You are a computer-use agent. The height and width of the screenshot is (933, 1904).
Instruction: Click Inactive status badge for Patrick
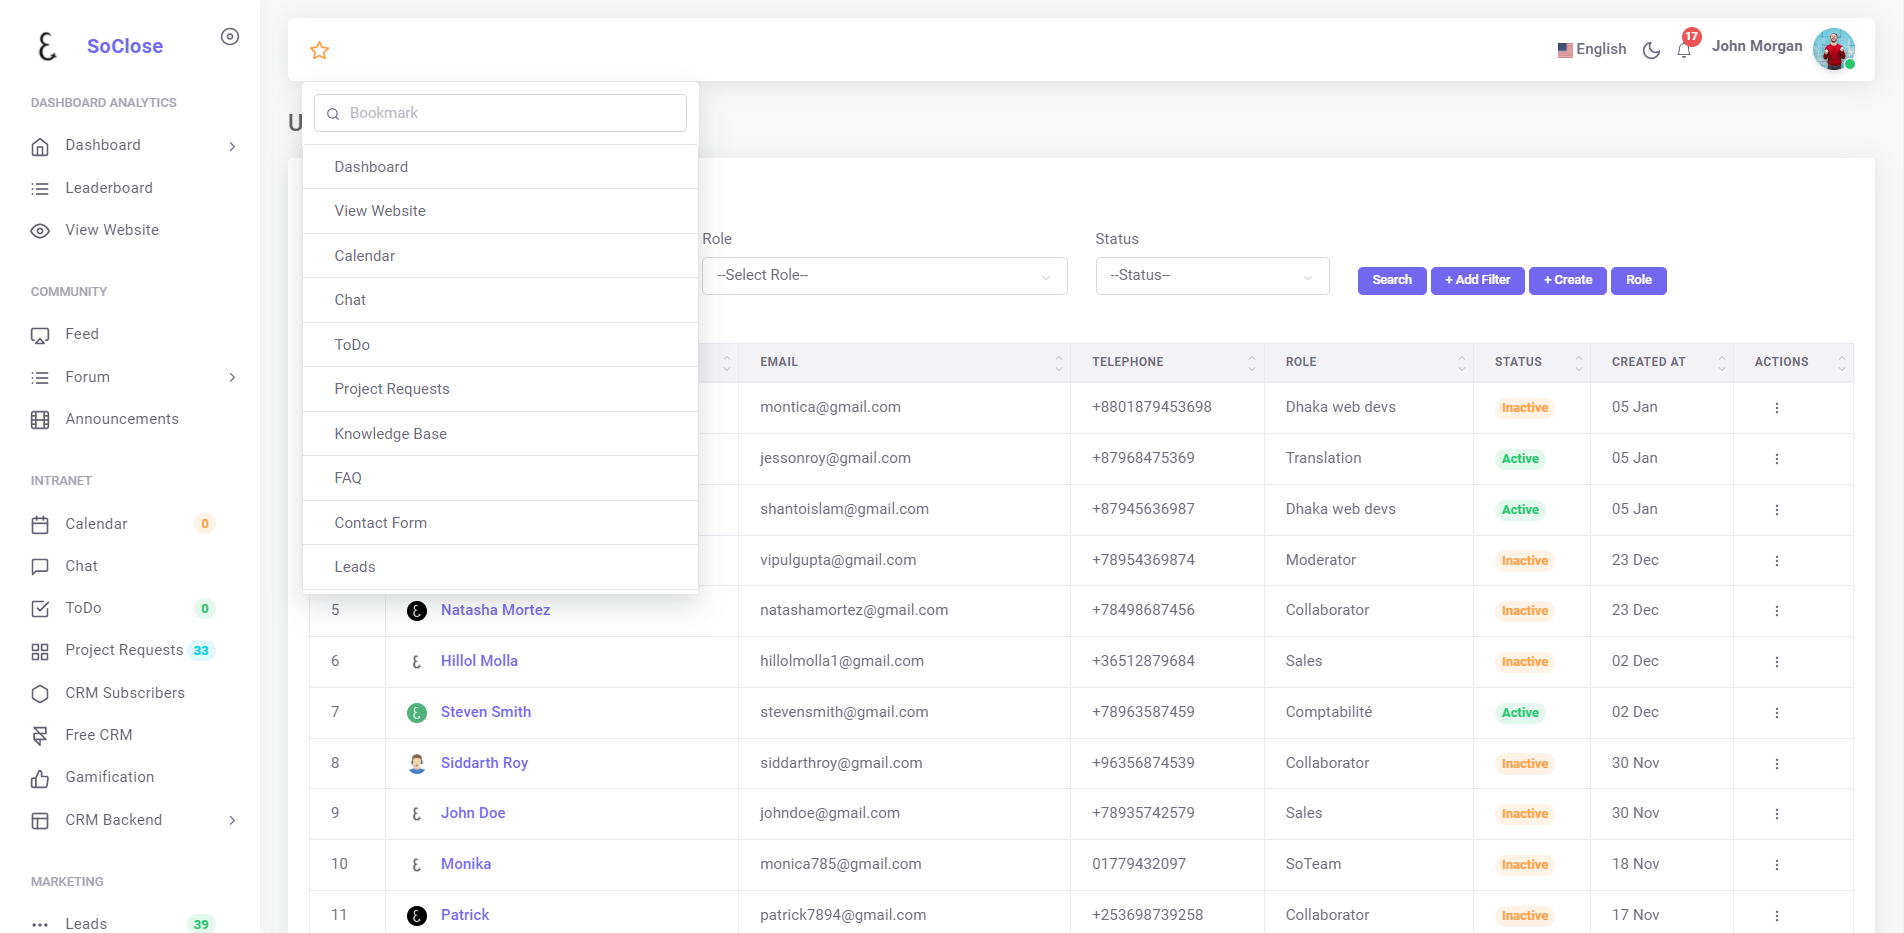pyautogui.click(x=1524, y=916)
